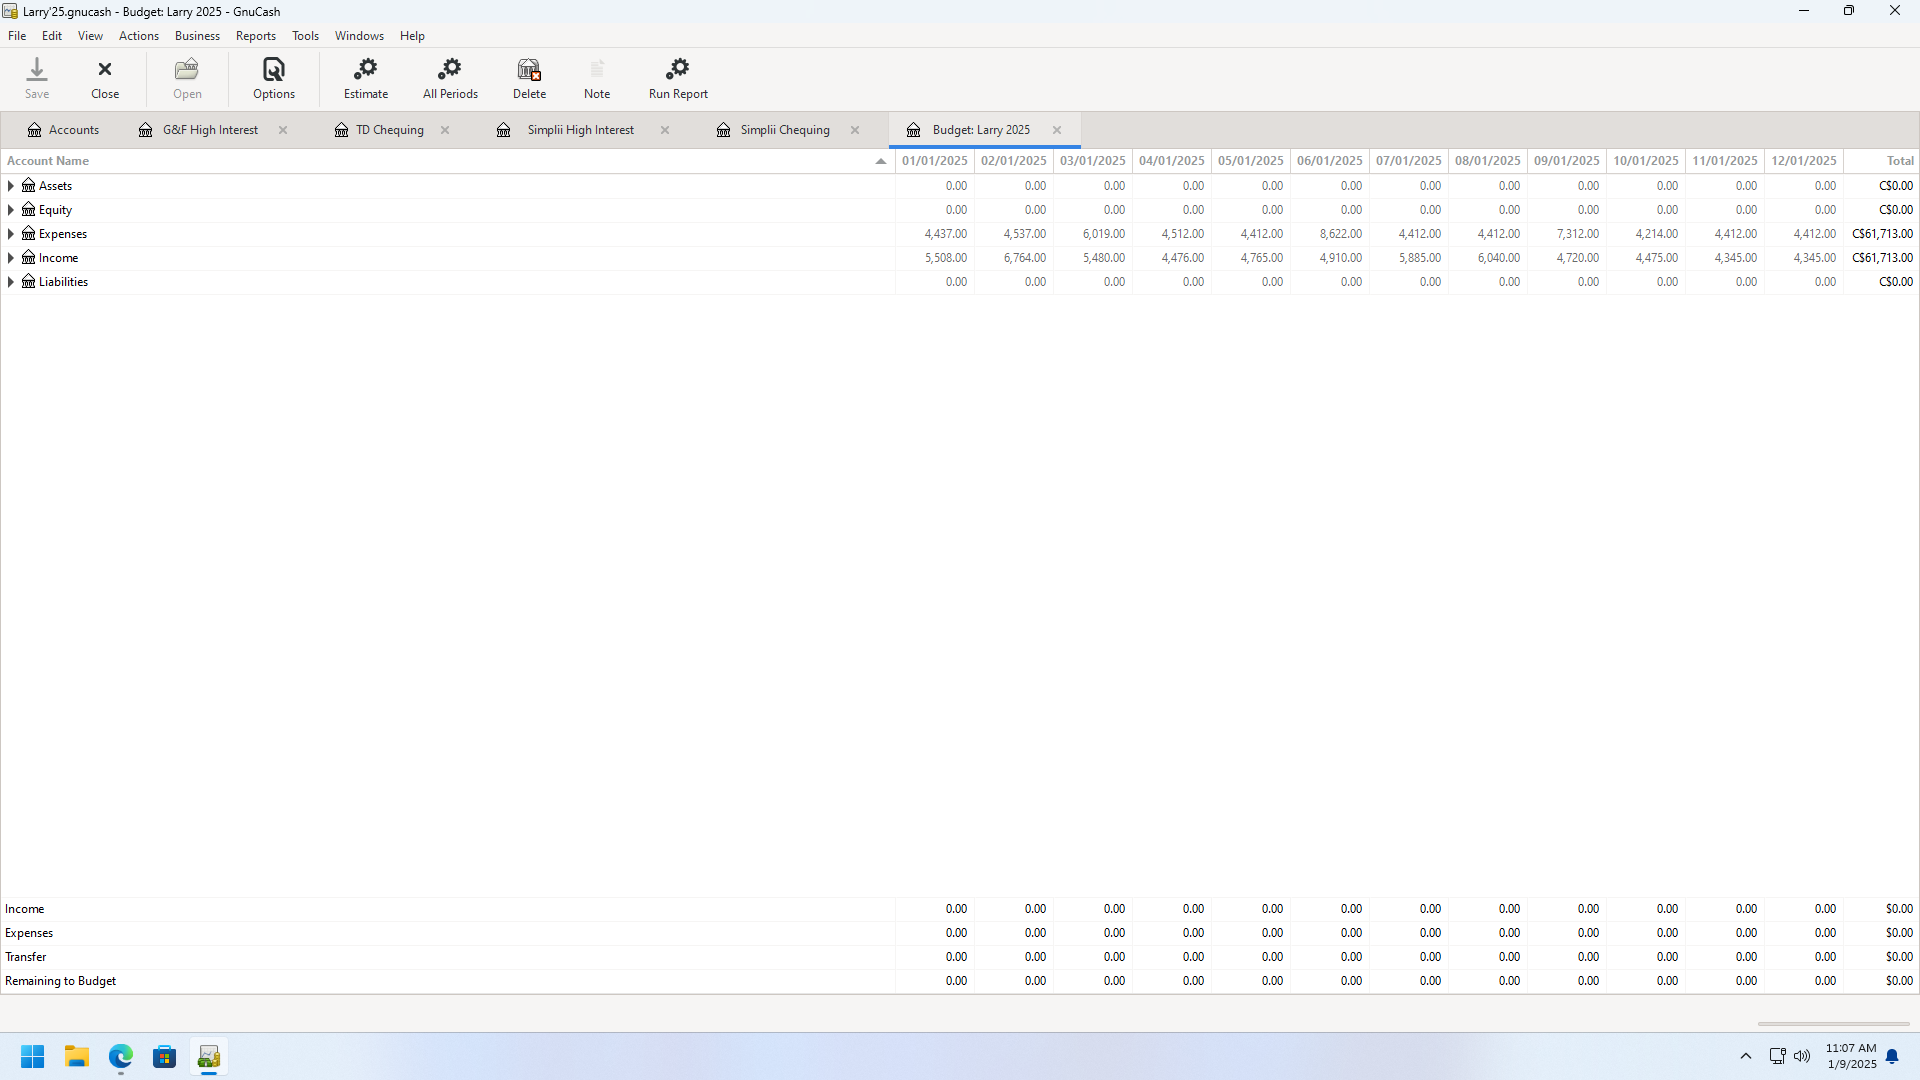Click the Transfer summary row label
Viewport: 1920px width, 1080px height.
[x=25, y=957]
